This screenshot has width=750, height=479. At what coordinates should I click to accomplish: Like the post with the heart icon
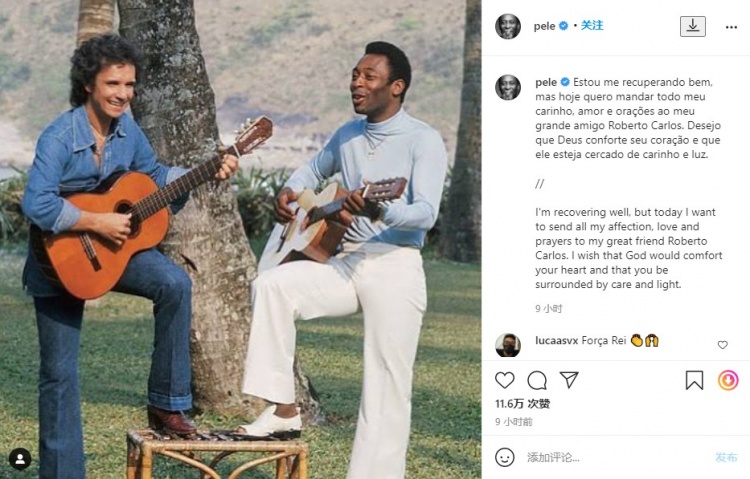(x=505, y=380)
